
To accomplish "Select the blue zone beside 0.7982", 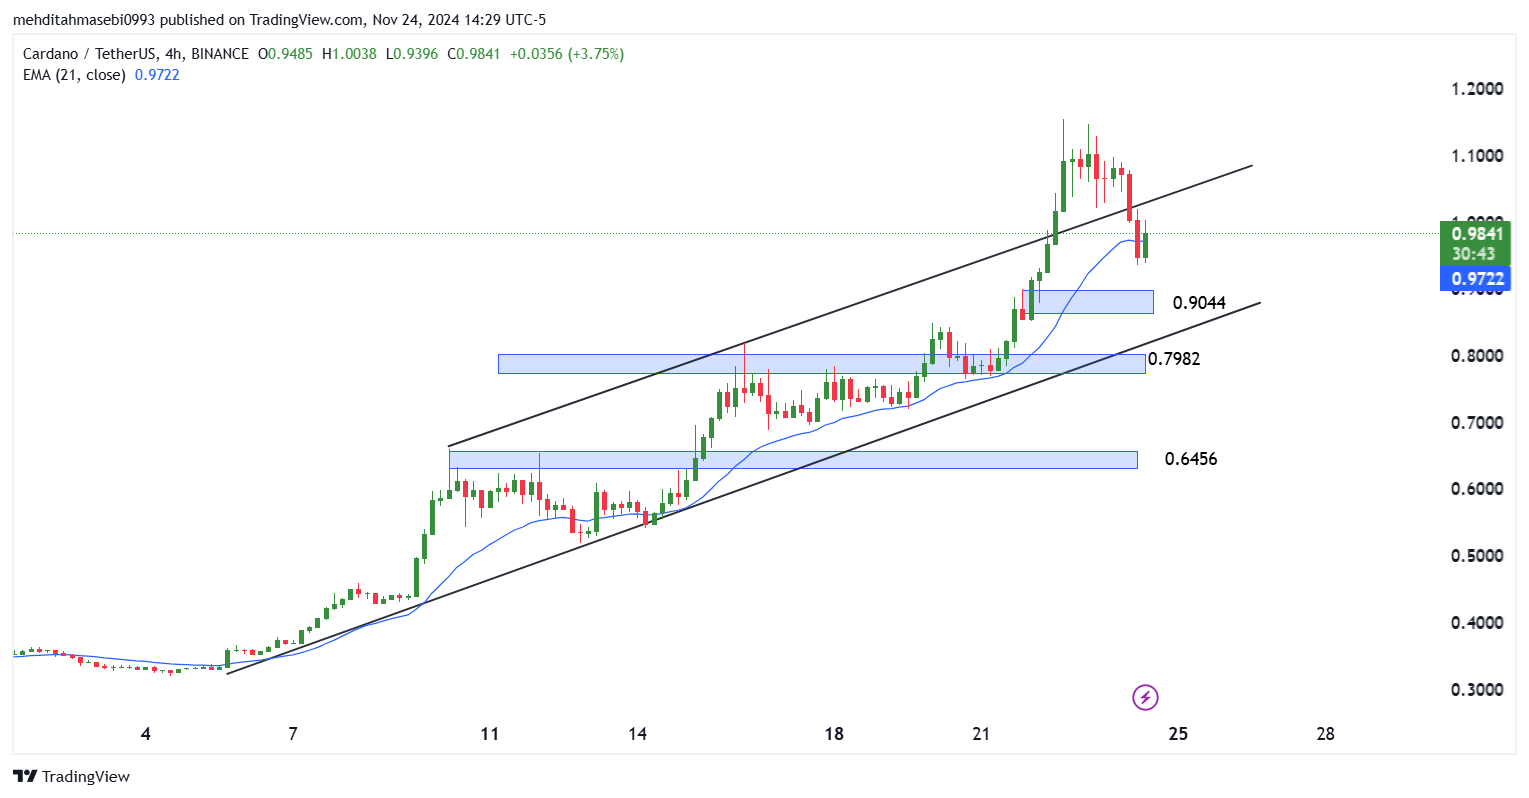I will point(822,364).
